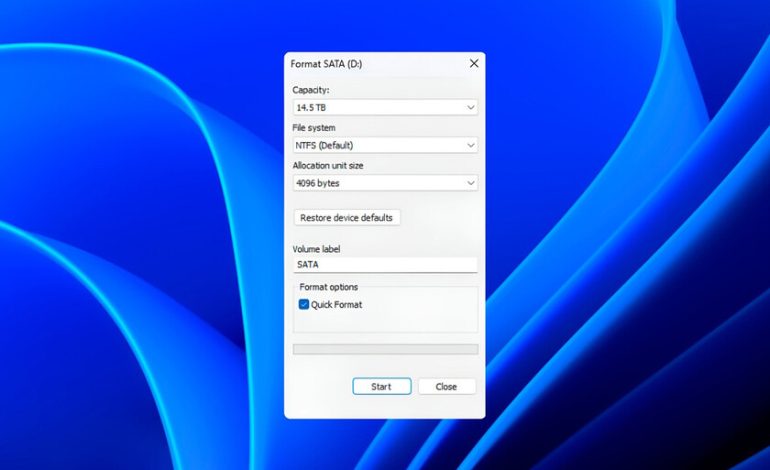Click the Format options group heading
The image size is (770, 470).
(x=329, y=287)
